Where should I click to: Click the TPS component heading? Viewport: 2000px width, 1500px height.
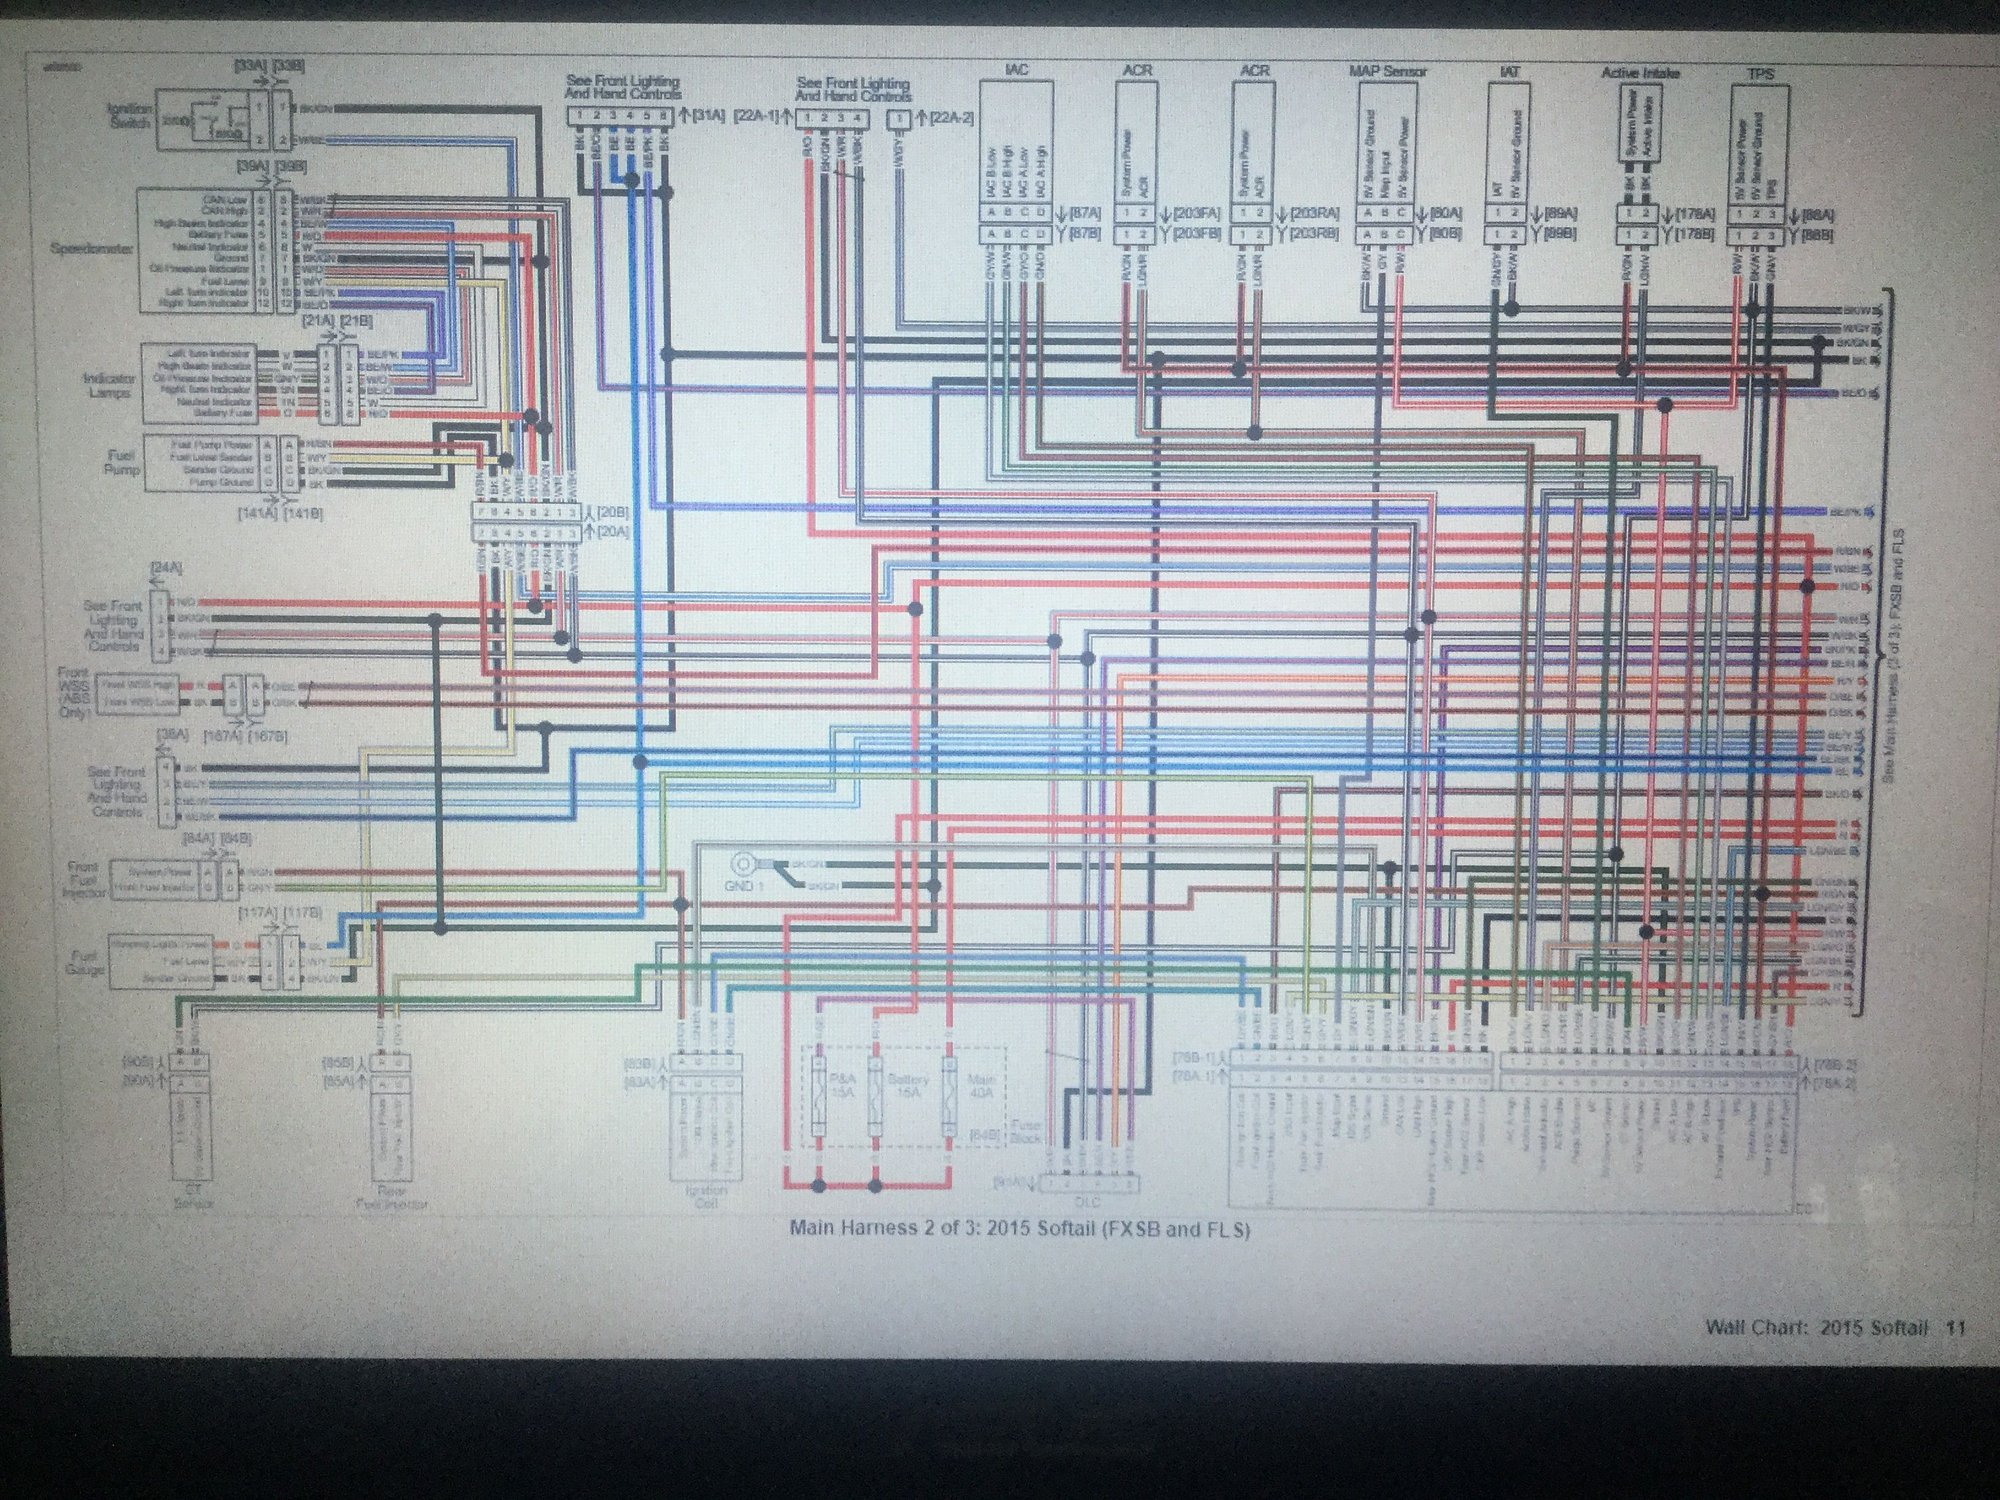(1760, 73)
